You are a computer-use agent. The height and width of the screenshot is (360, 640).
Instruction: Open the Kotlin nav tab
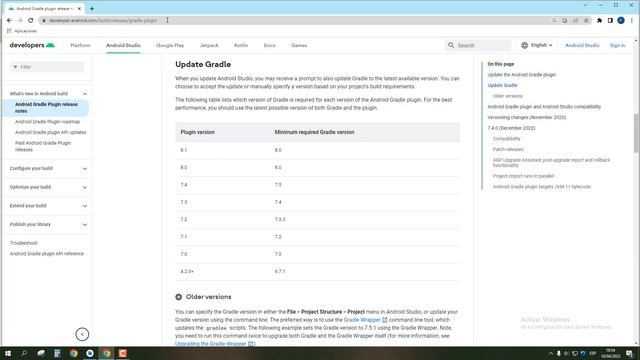[x=241, y=45]
